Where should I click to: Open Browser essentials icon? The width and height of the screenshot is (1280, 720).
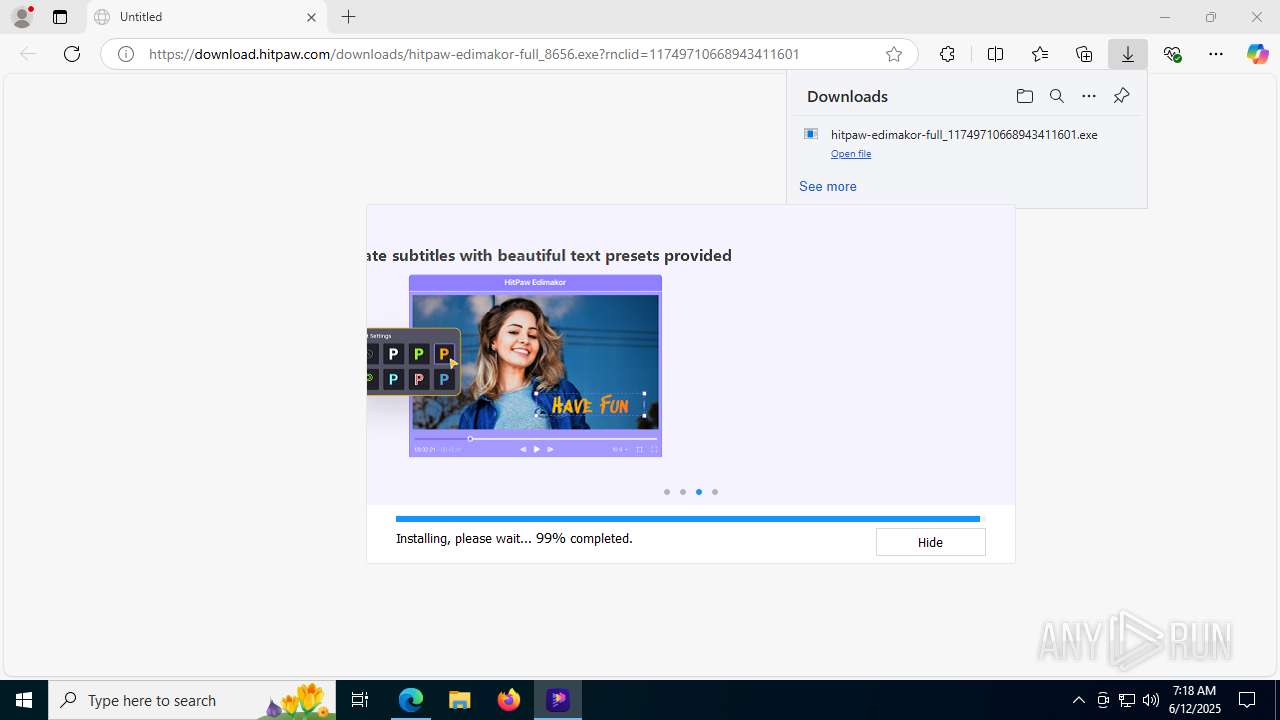point(1172,54)
